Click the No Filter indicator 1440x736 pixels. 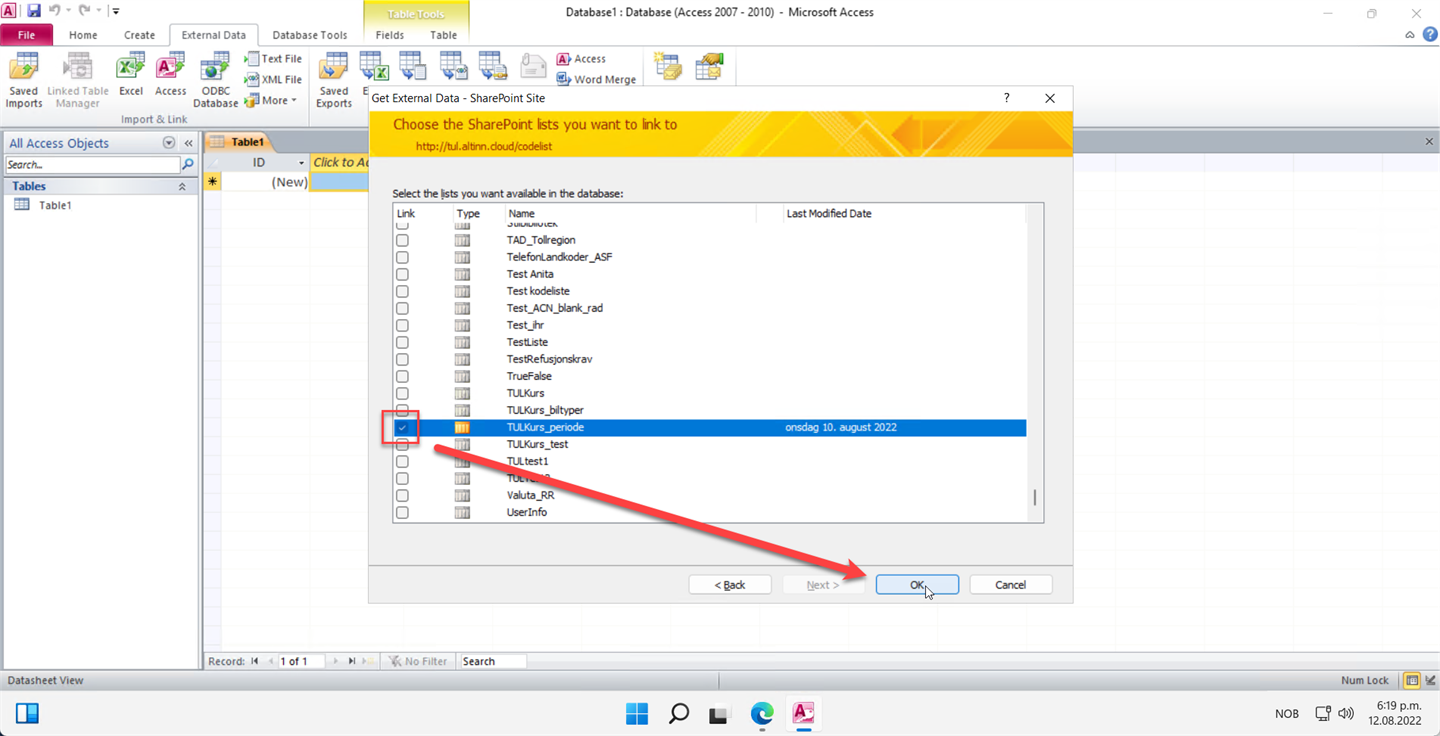tap(418, 661)
